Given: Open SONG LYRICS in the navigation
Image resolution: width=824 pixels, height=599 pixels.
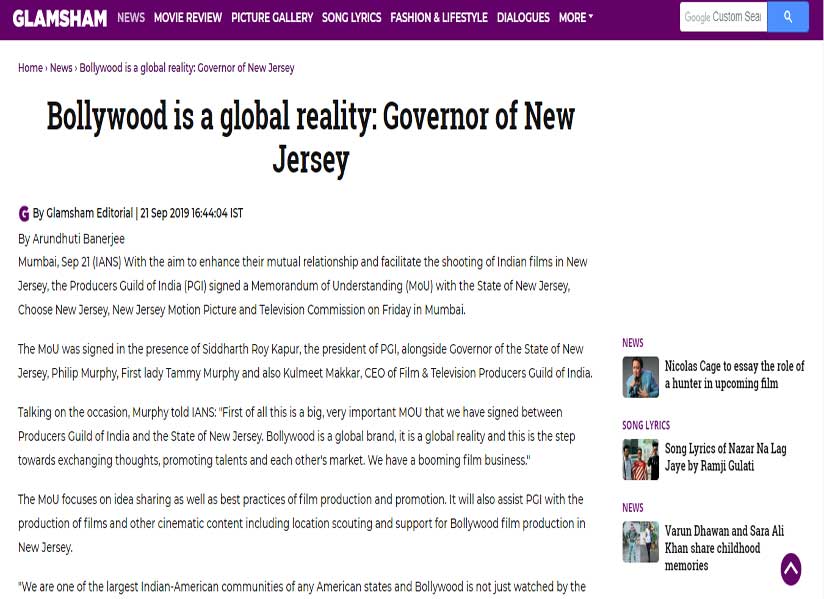Looking at the screenshot, I should coord(352,17).
